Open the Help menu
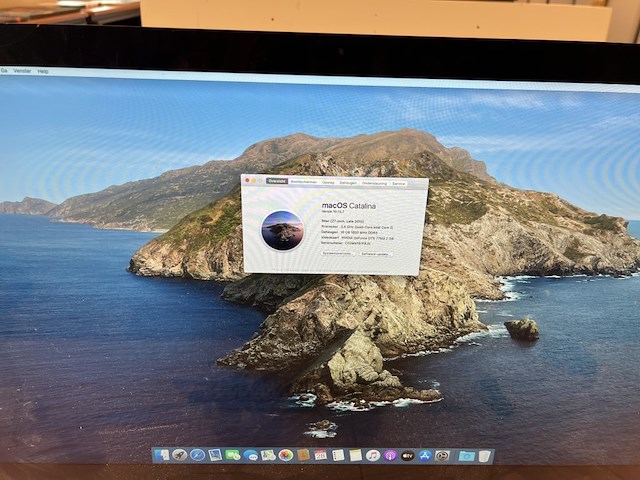 [x=42, y=72]
